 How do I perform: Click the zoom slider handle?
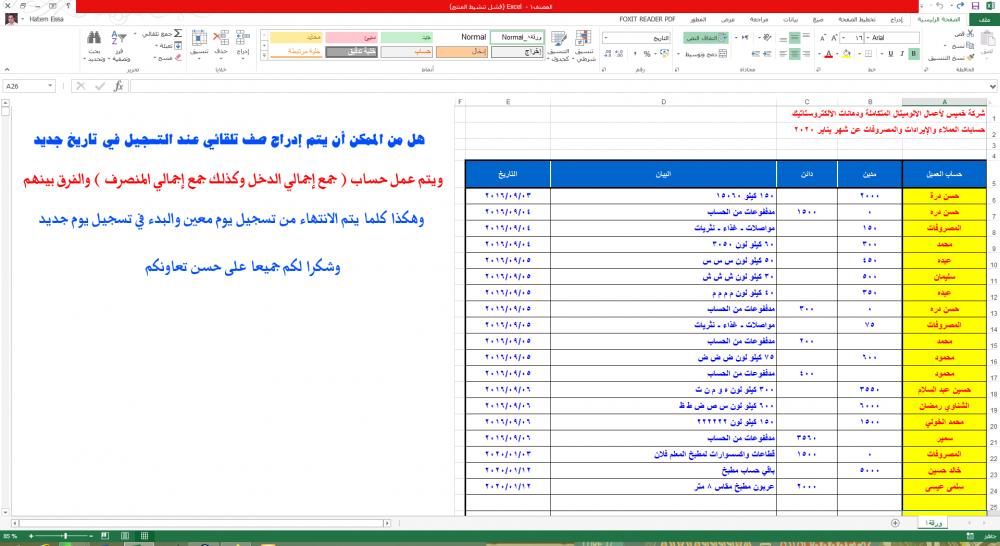(65, 536)
